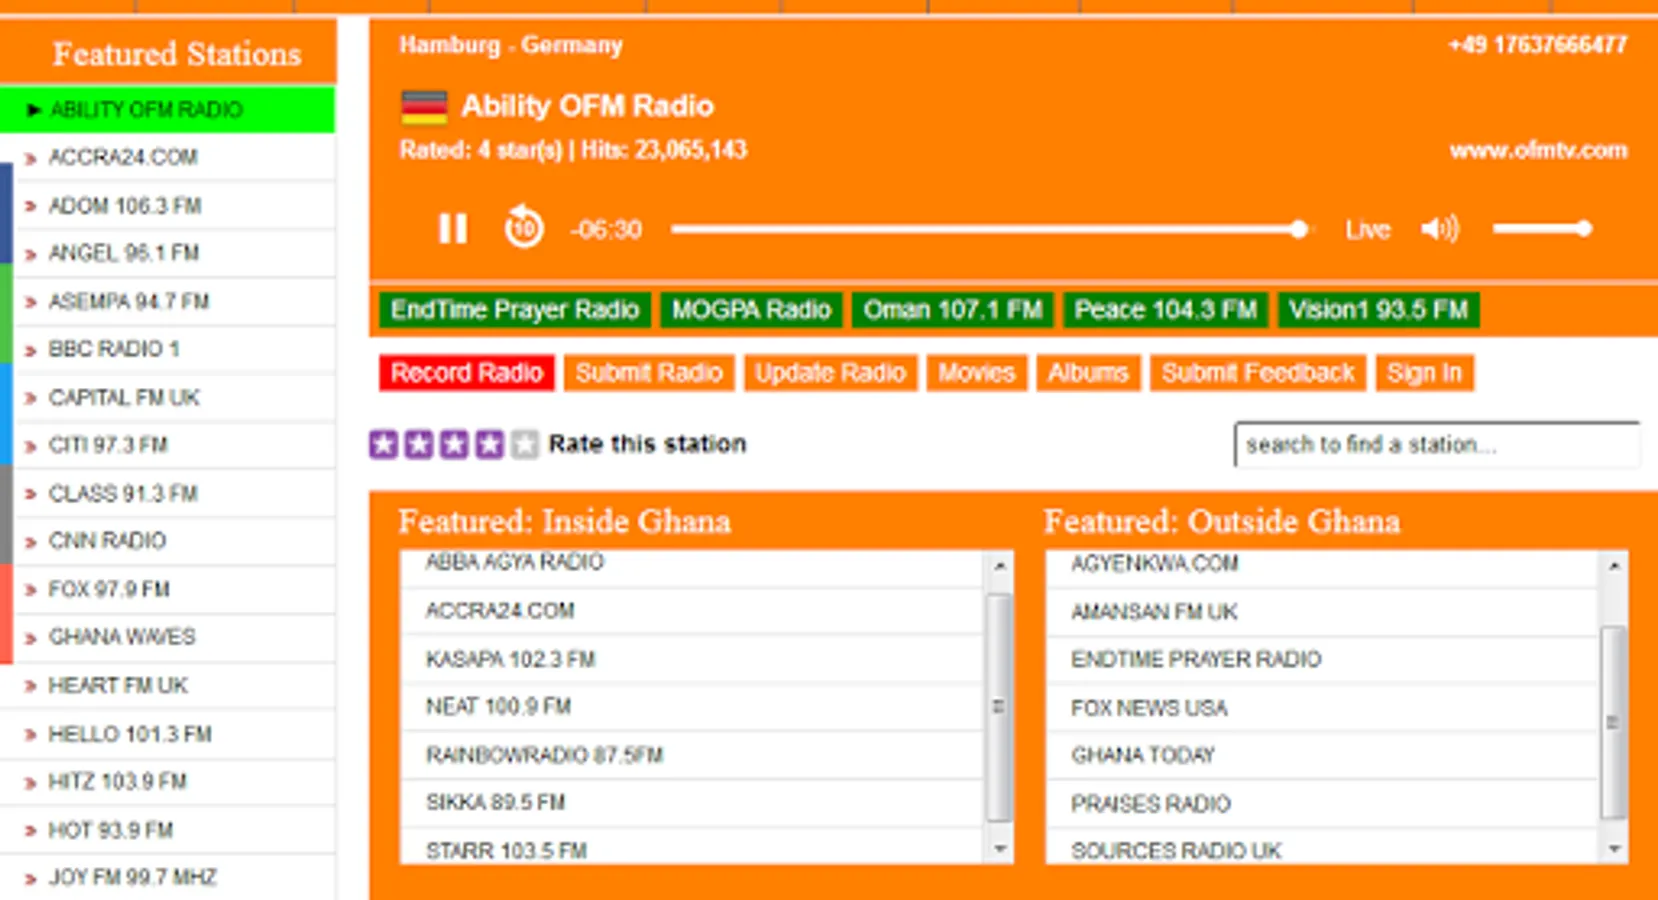Viewport: 1658px width, 900px height.
Task: Play CNN RADIO station
Action: pos(168,541)
